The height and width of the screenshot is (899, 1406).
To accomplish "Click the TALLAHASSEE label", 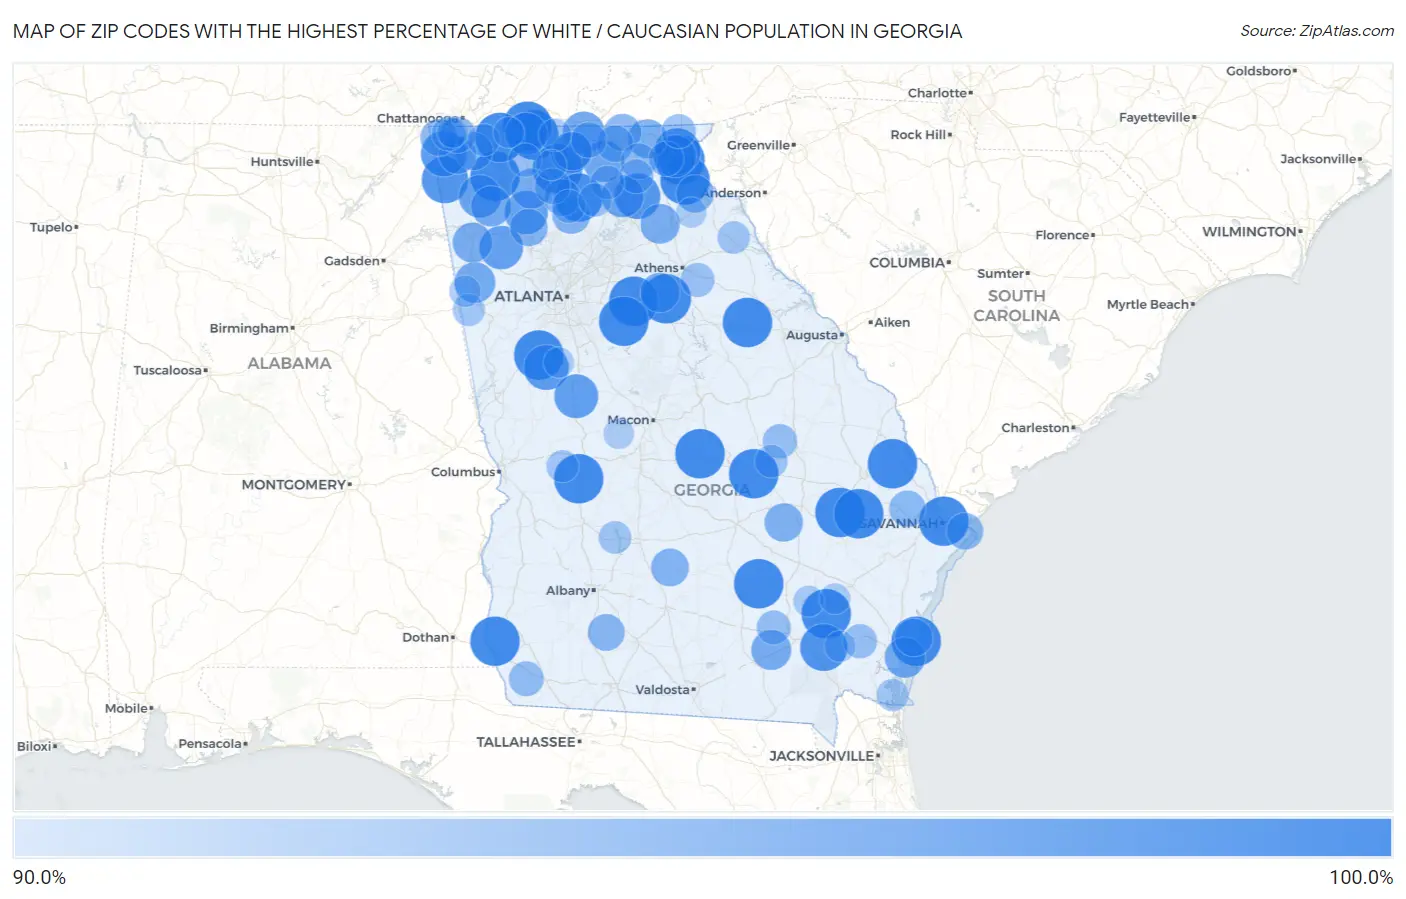I will coord(526,742).
